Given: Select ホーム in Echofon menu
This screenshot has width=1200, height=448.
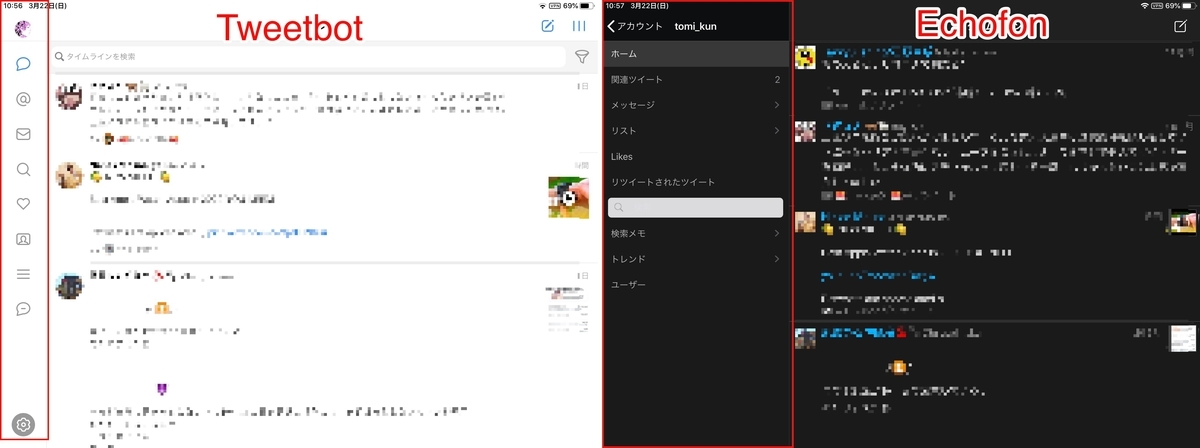Looking at the screenshot, I should tap(697, 53).
